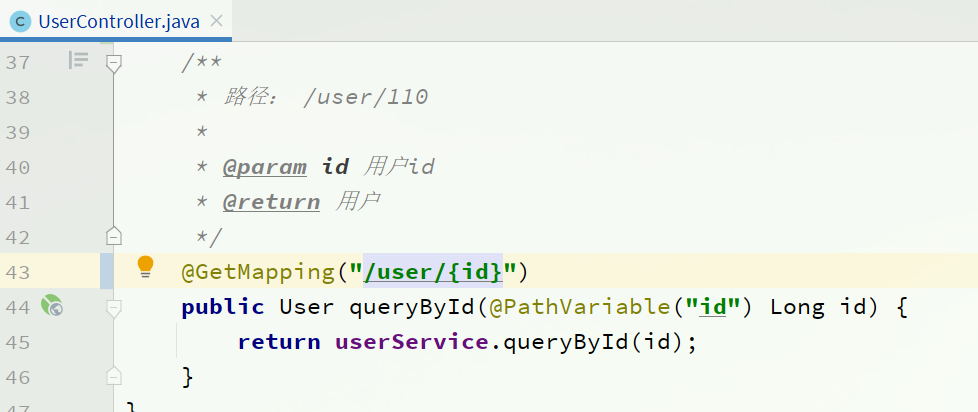Click the @return tag in the Javadoc

click(271, 202)
